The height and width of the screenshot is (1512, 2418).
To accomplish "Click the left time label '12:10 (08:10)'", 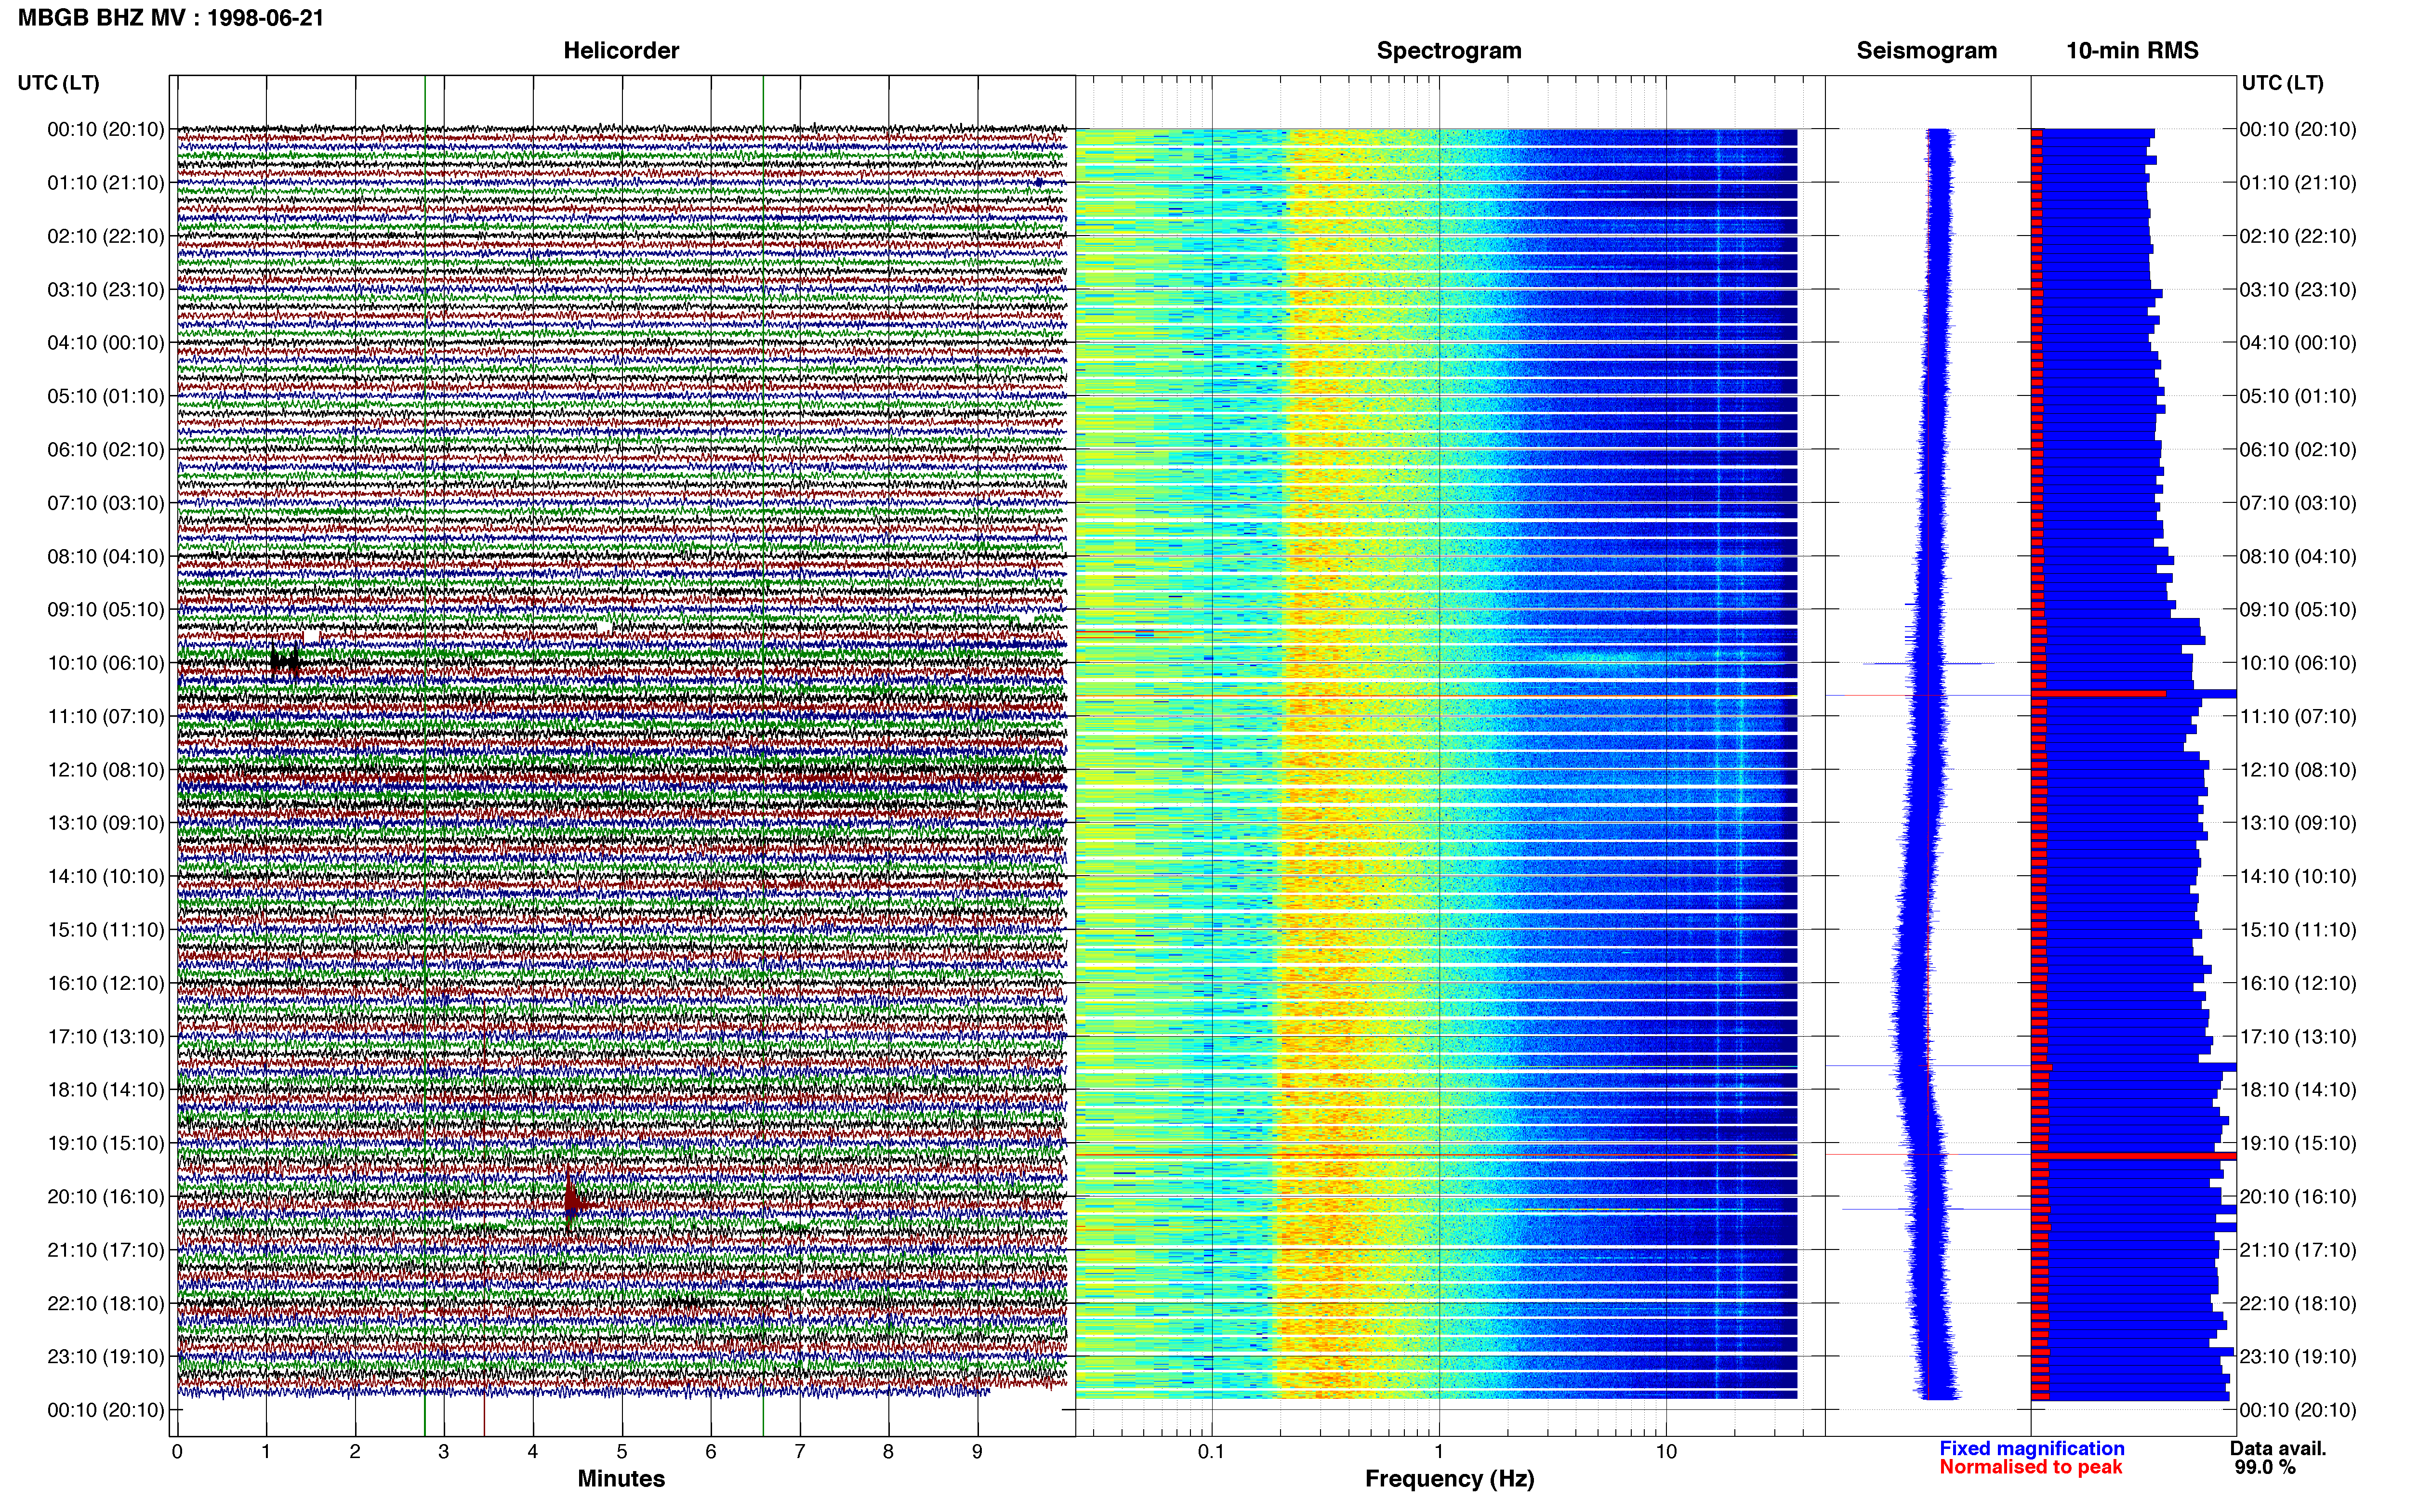I will click(x=106, y=770).
